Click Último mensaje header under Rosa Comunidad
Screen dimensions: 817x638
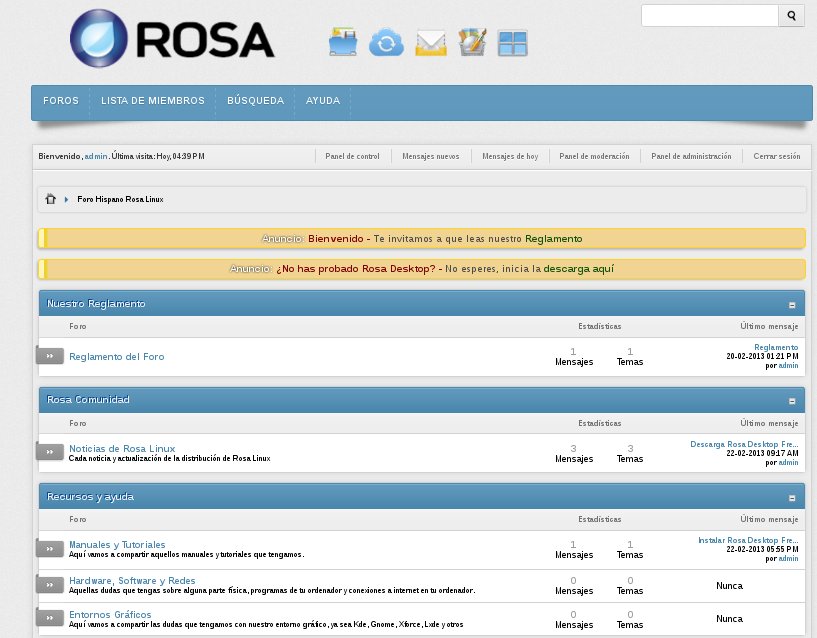coord(769,423)
